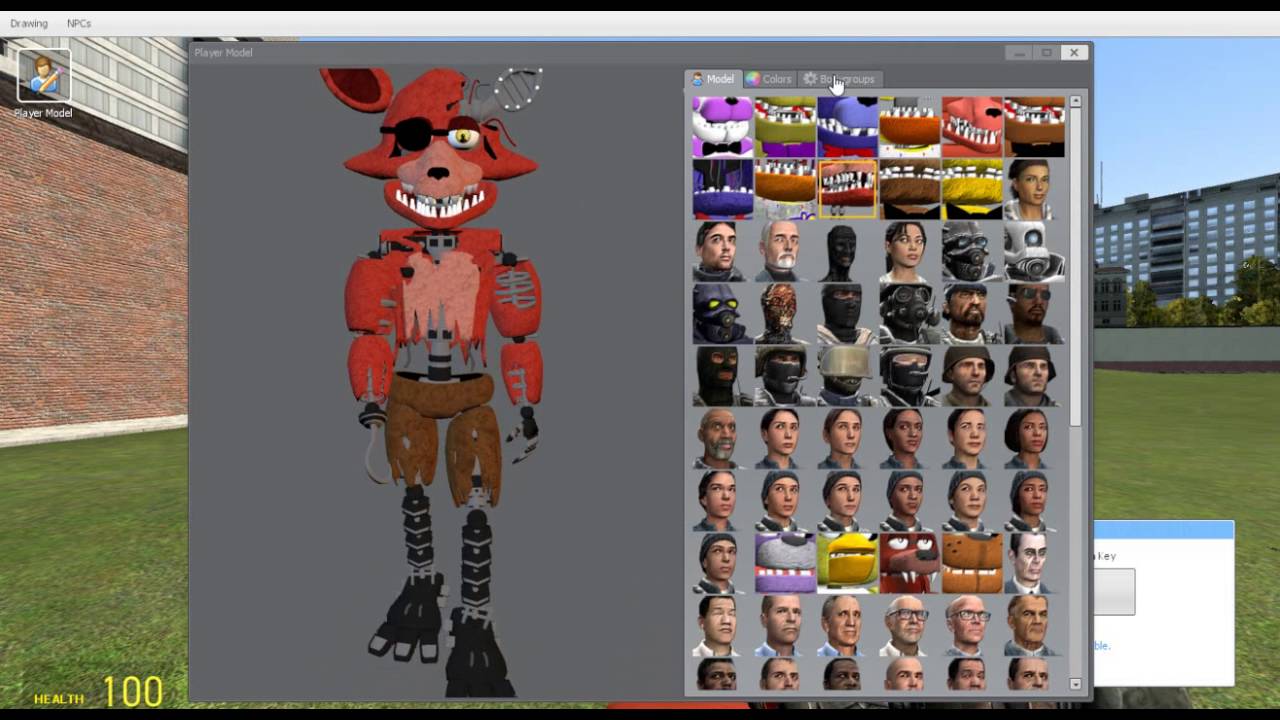Viewport: 1280px width, 720px height.
Task: Pick the balaclava model with eye holes
Action: [723, 375]
